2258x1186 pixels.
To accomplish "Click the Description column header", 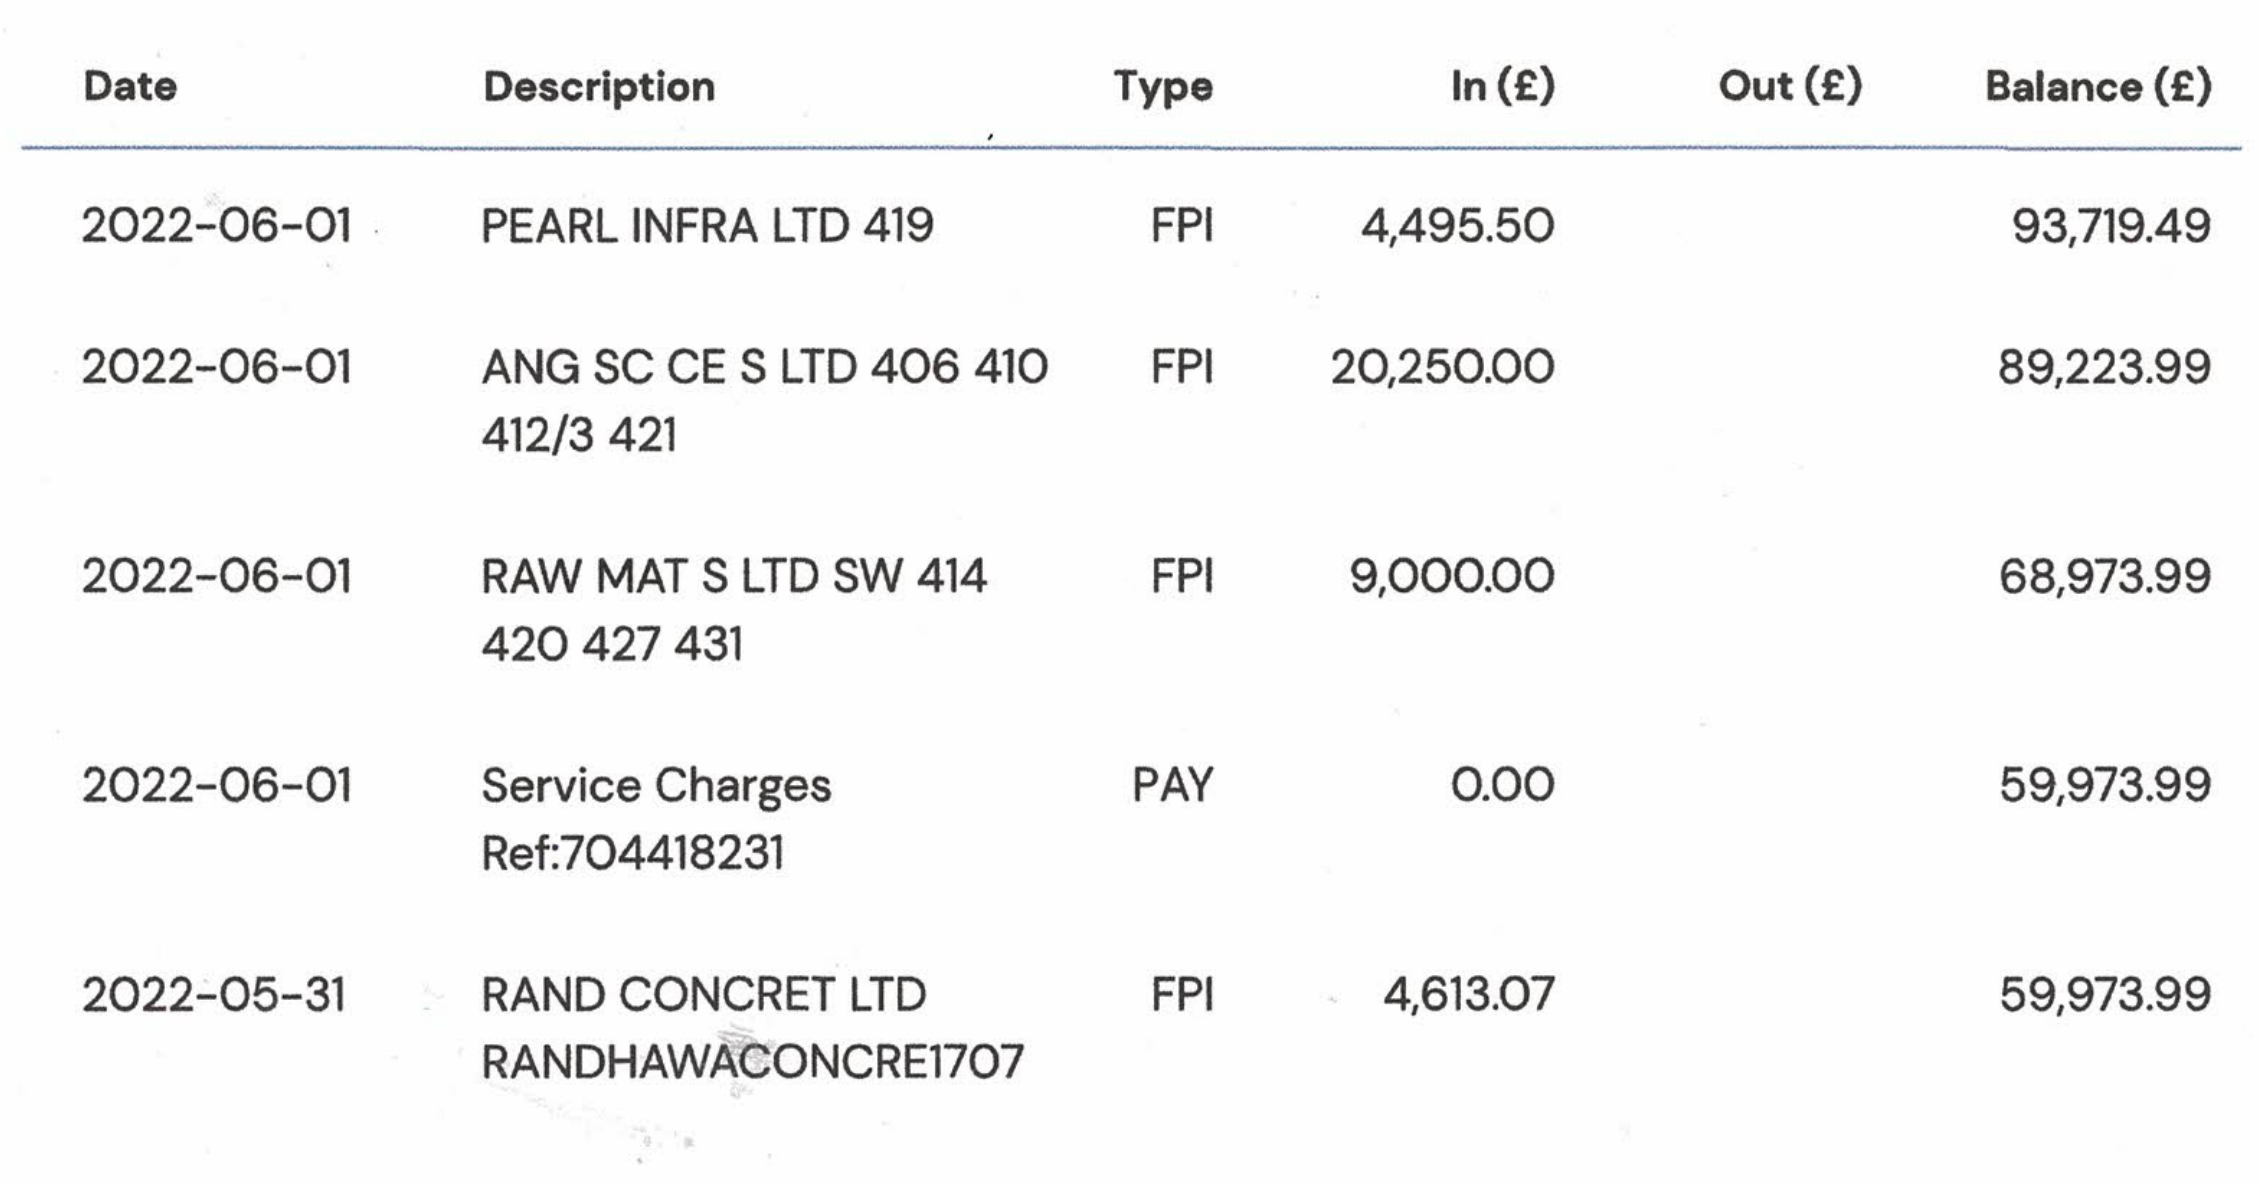I will point(599,87).
